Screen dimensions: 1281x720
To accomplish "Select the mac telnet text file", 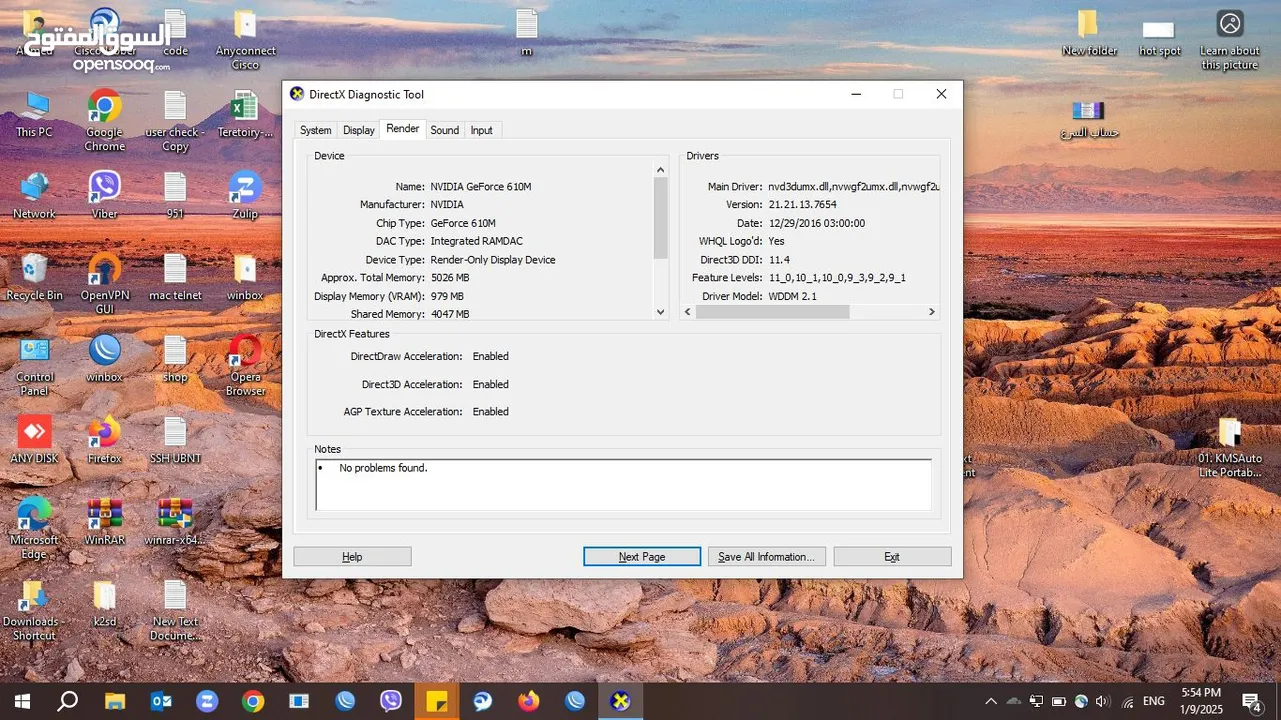I will tap(175, 277).
